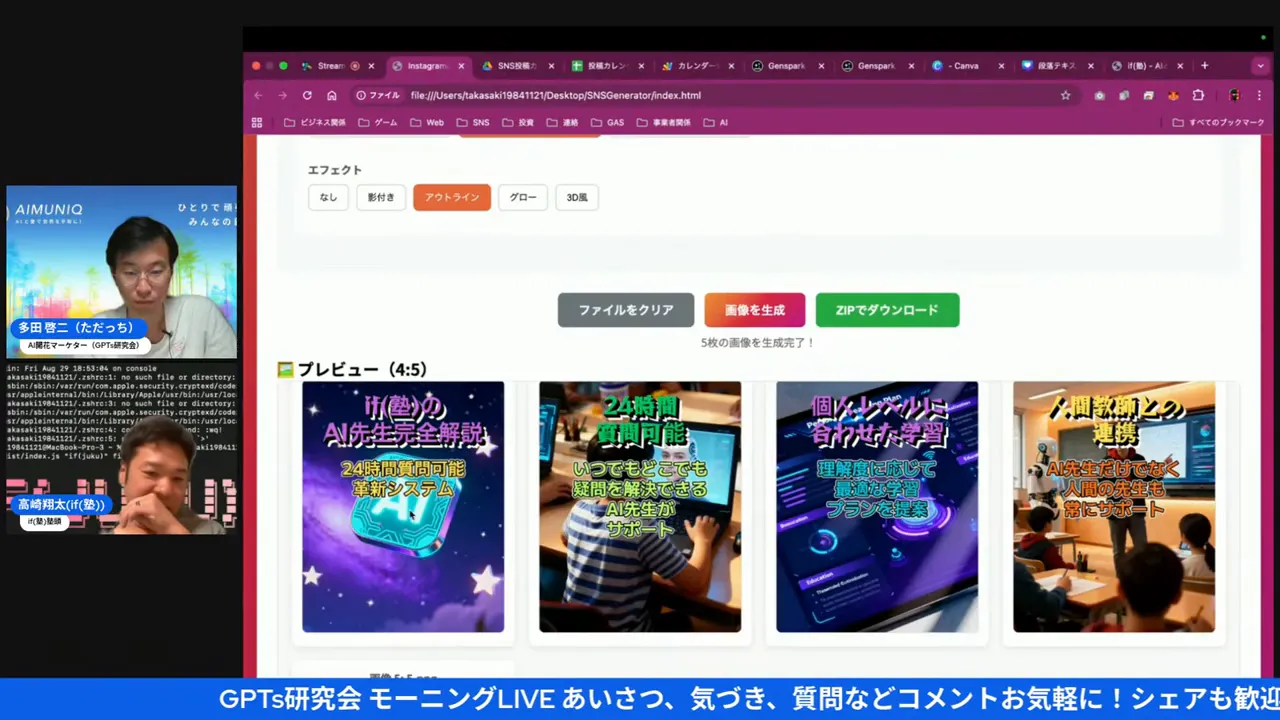Image resolution: width=1280 pixels, height=720 pixels.
Task: Bookmark this page with the star icon
Action: click(1065, 95)
